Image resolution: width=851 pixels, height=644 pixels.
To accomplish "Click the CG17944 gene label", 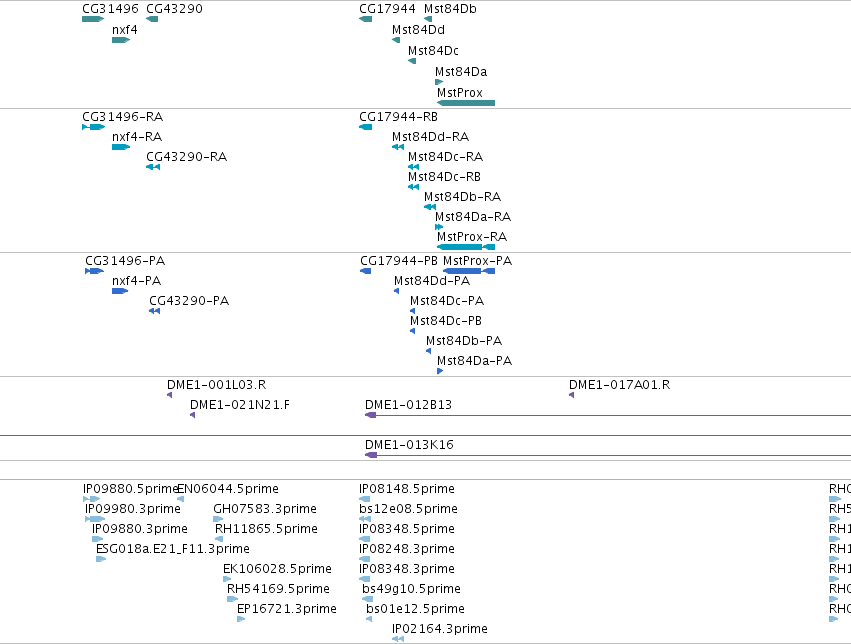I will point(387,9).
